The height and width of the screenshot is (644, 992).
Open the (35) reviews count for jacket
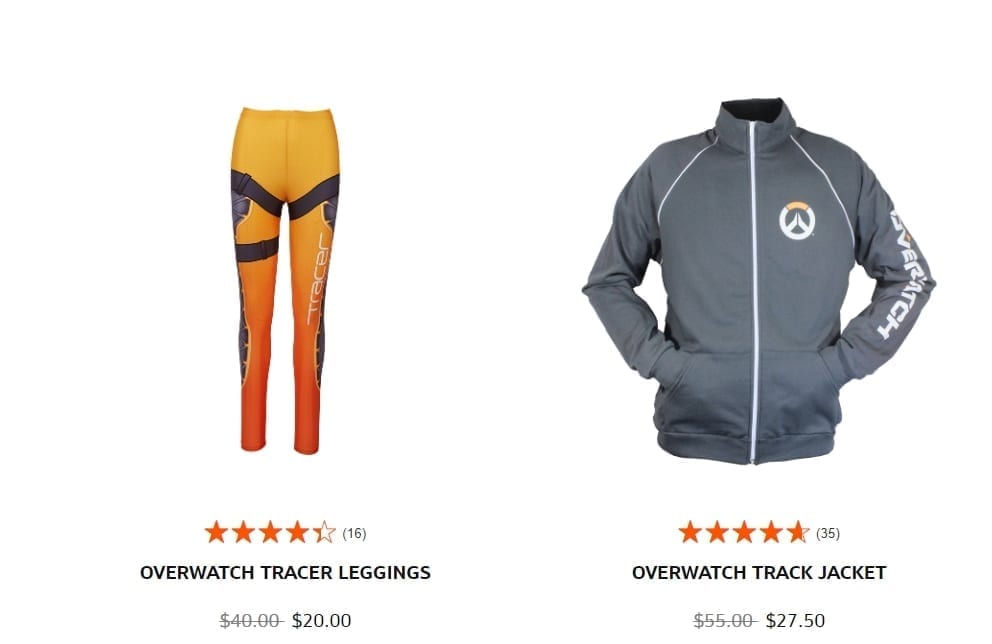click(828, 533)
